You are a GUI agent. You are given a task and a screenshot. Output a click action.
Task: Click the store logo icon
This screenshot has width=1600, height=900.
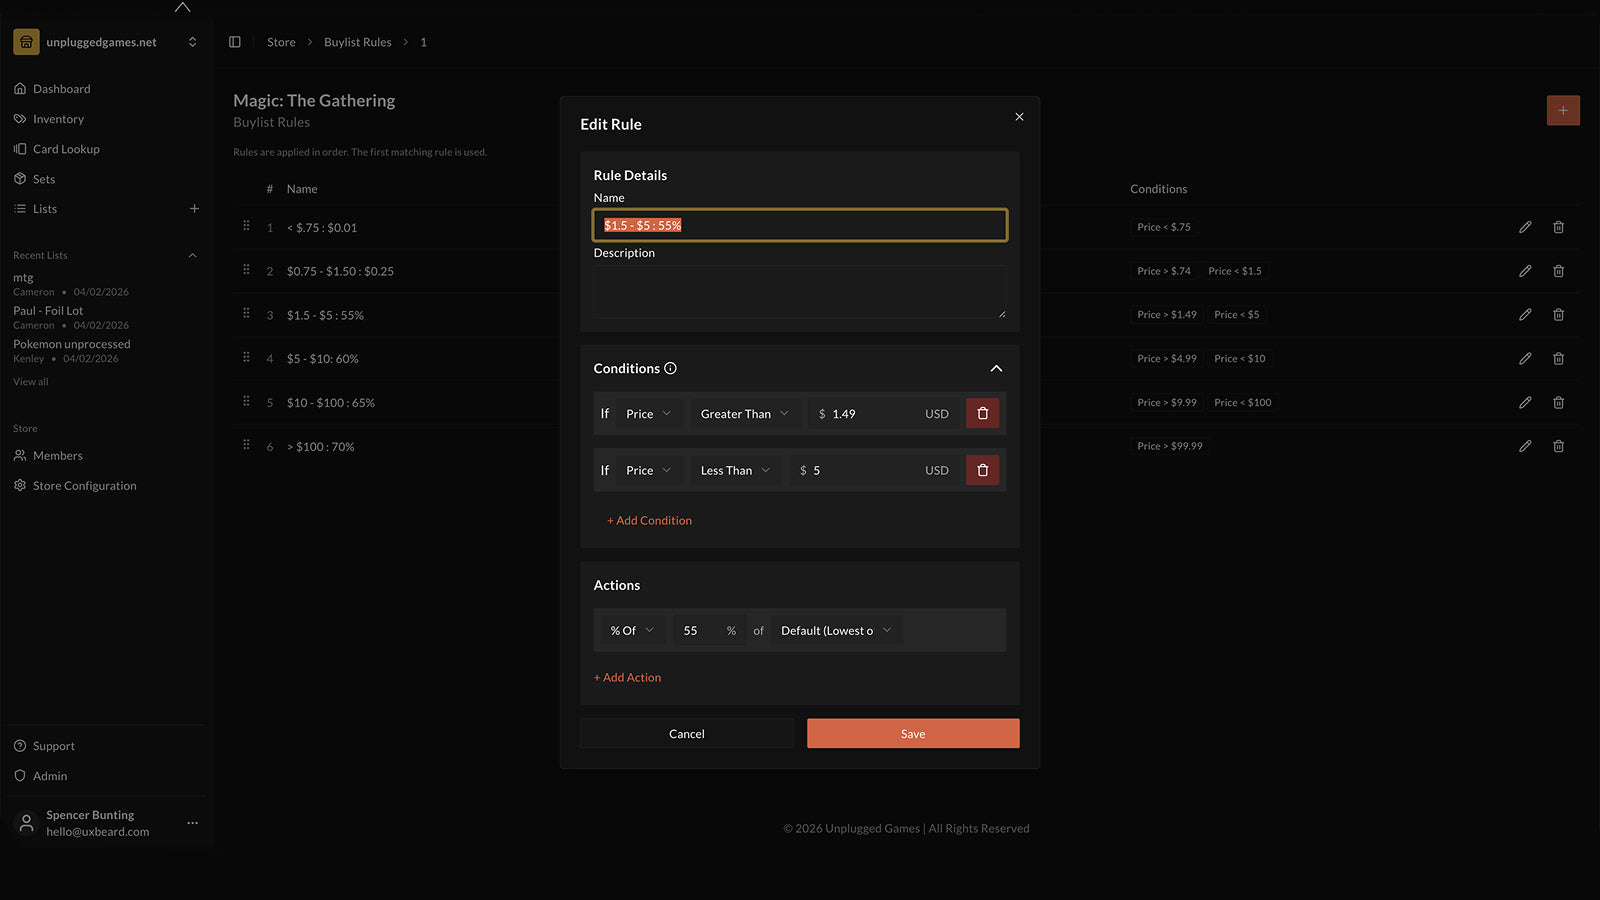(26, 42)
